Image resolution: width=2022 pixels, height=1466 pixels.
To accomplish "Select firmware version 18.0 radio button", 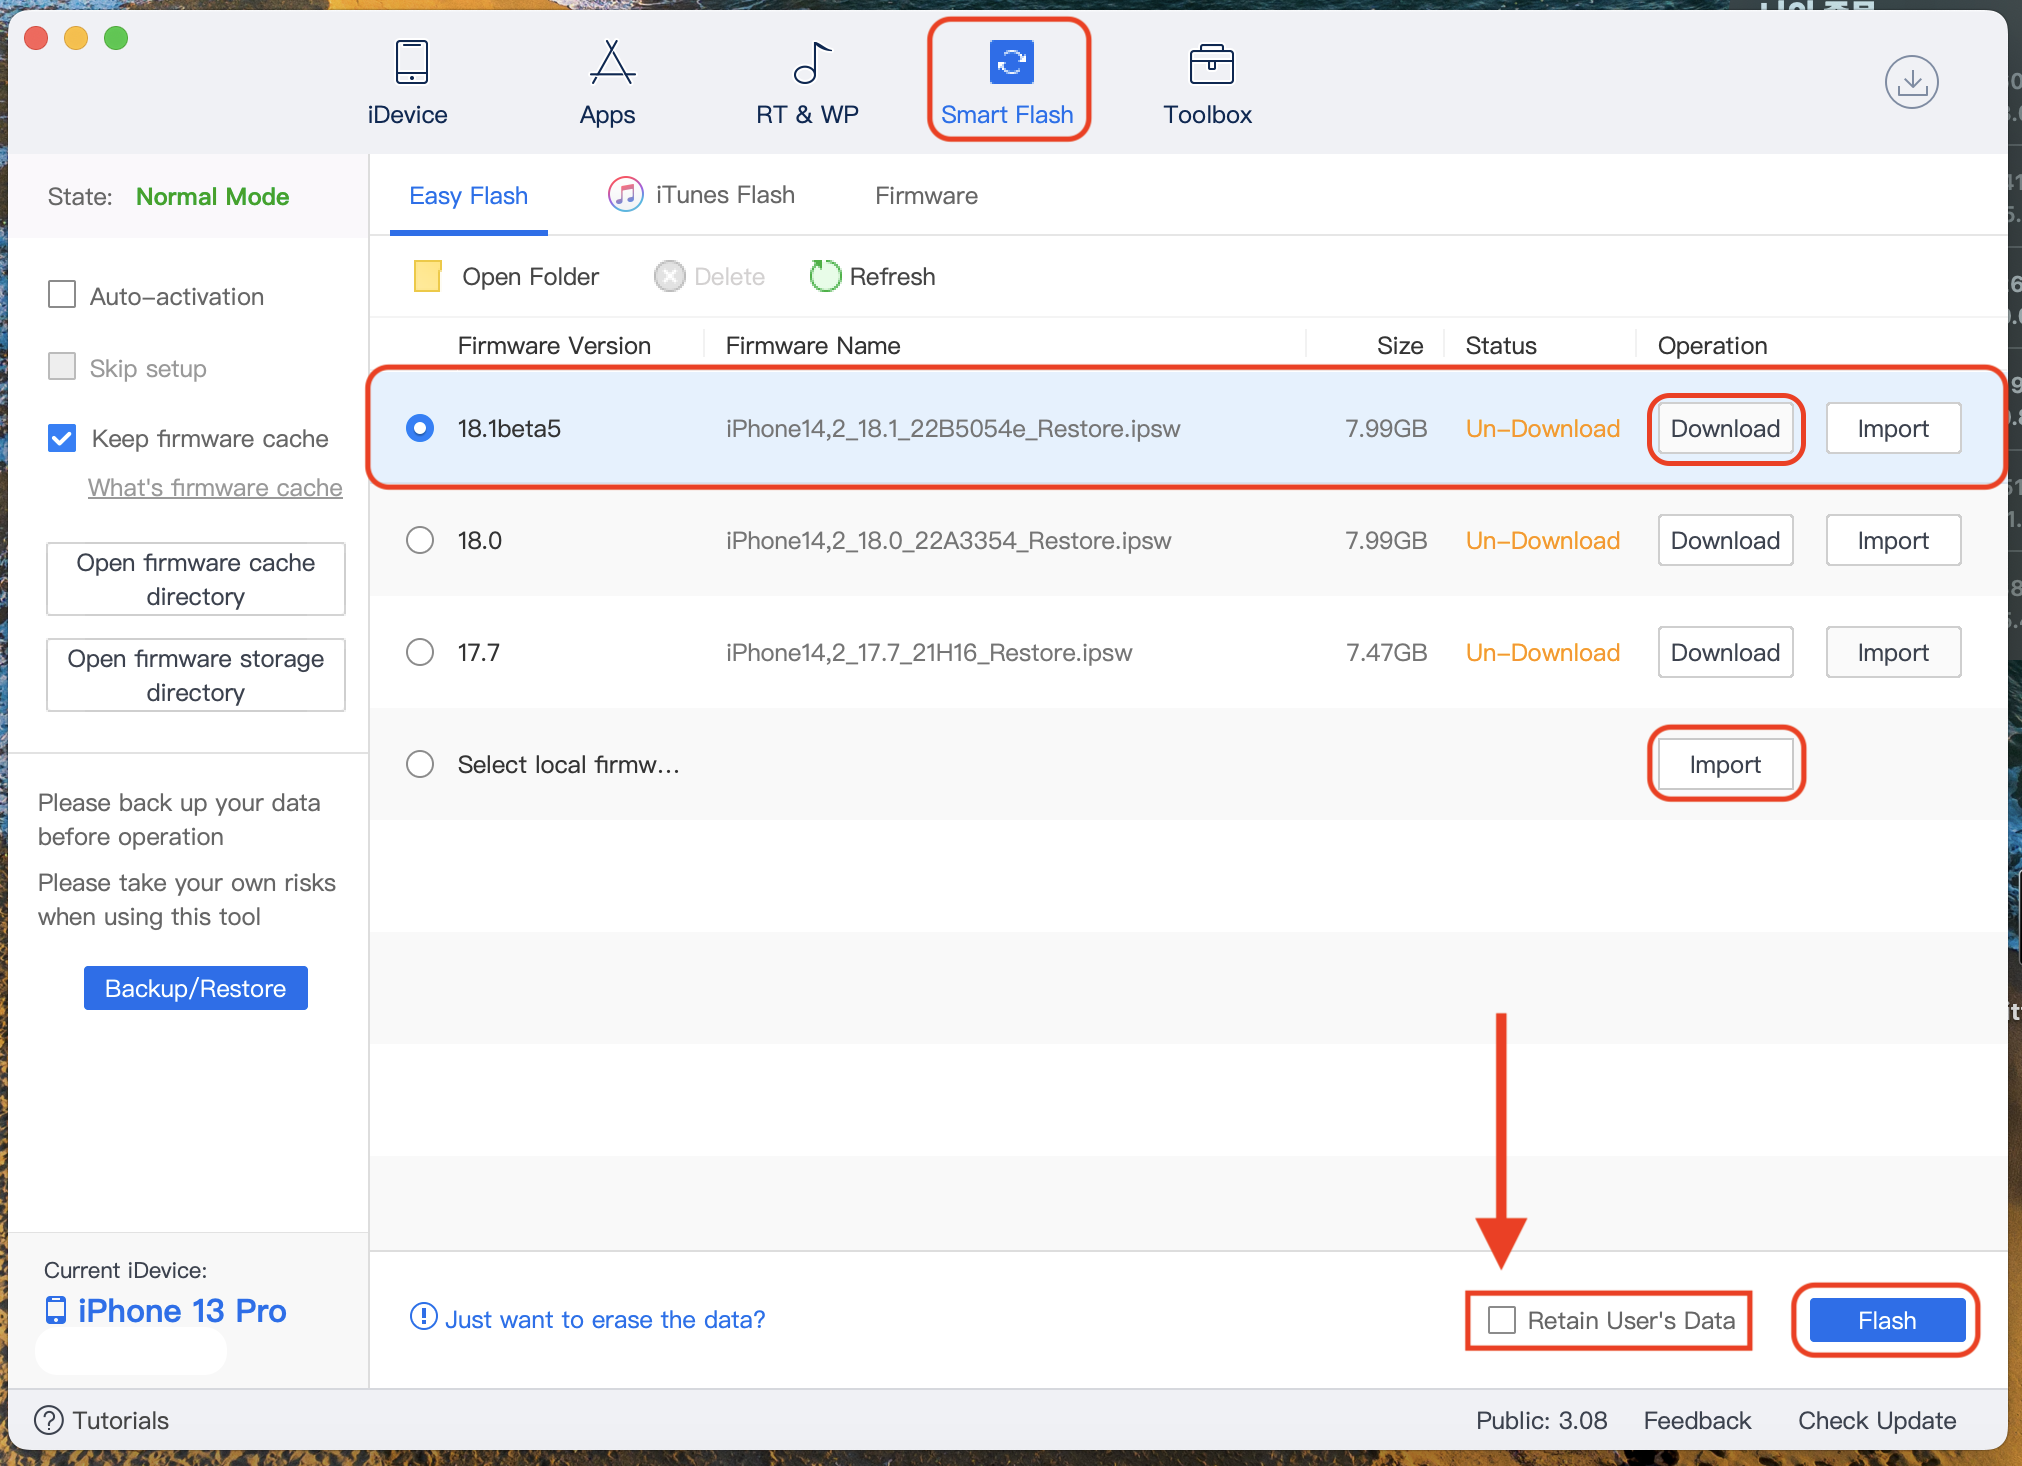I will click(x=420, y=540).
